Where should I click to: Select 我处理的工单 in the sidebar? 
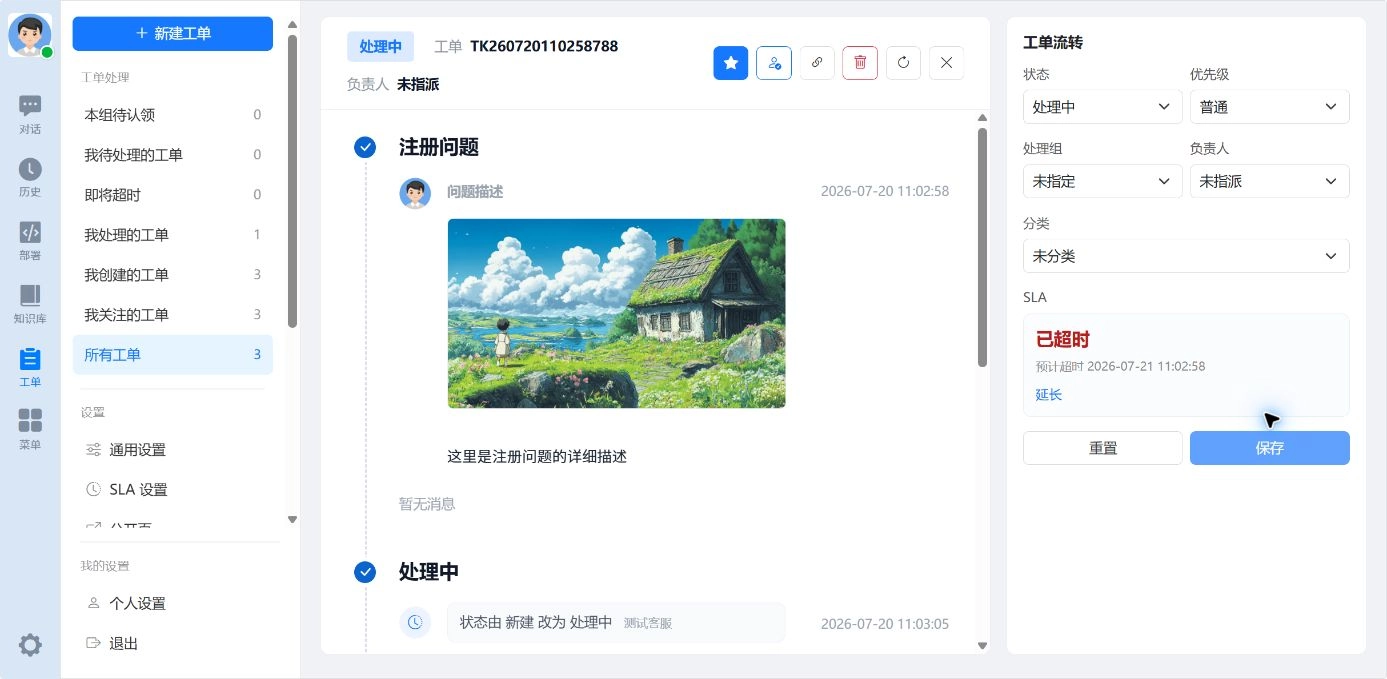point(172,235)
